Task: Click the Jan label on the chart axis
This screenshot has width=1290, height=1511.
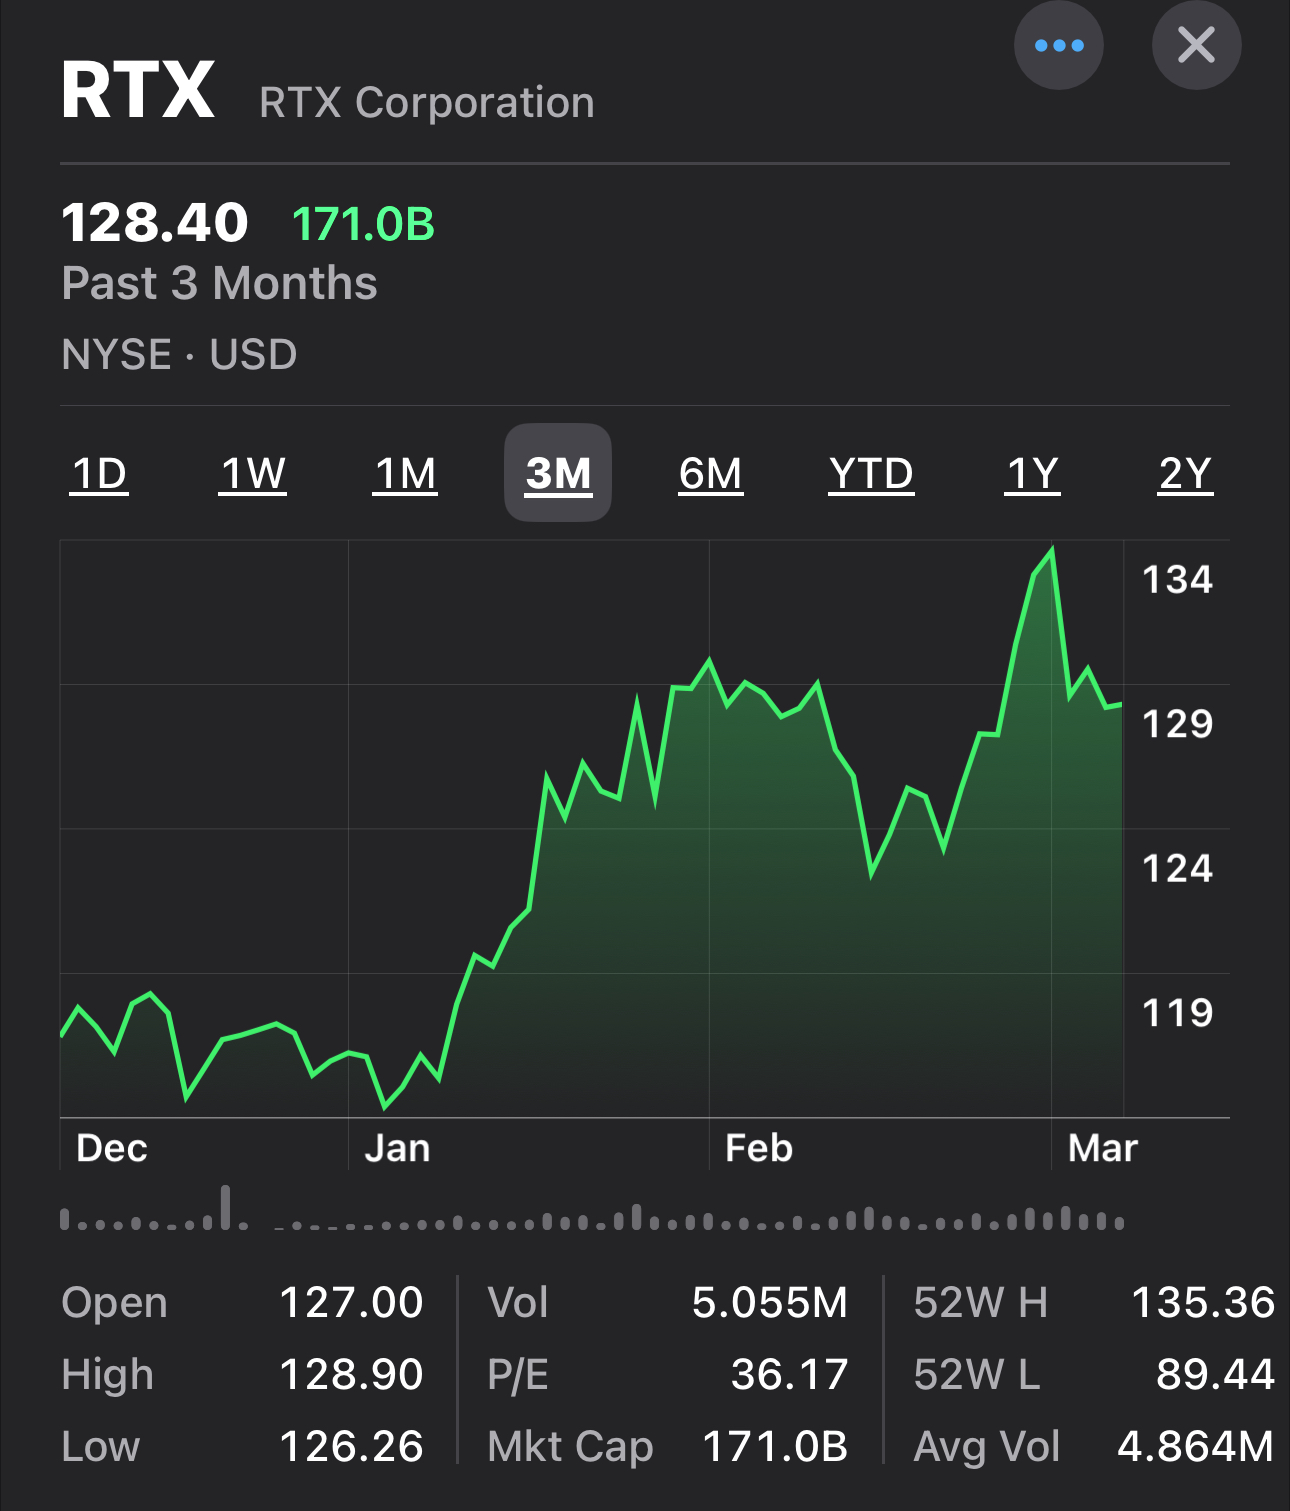Action: click(397, 1148)
